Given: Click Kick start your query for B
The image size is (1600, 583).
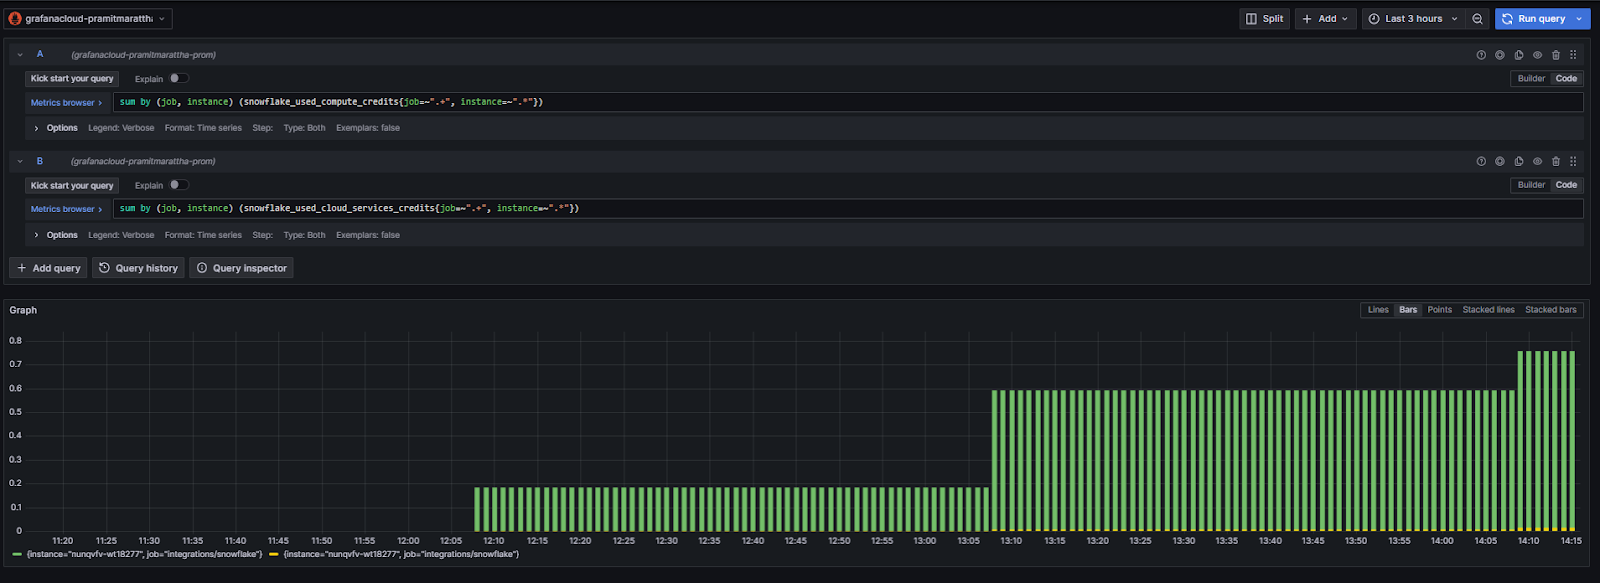Looking at the screenshot, I should (x=72, y=185).
